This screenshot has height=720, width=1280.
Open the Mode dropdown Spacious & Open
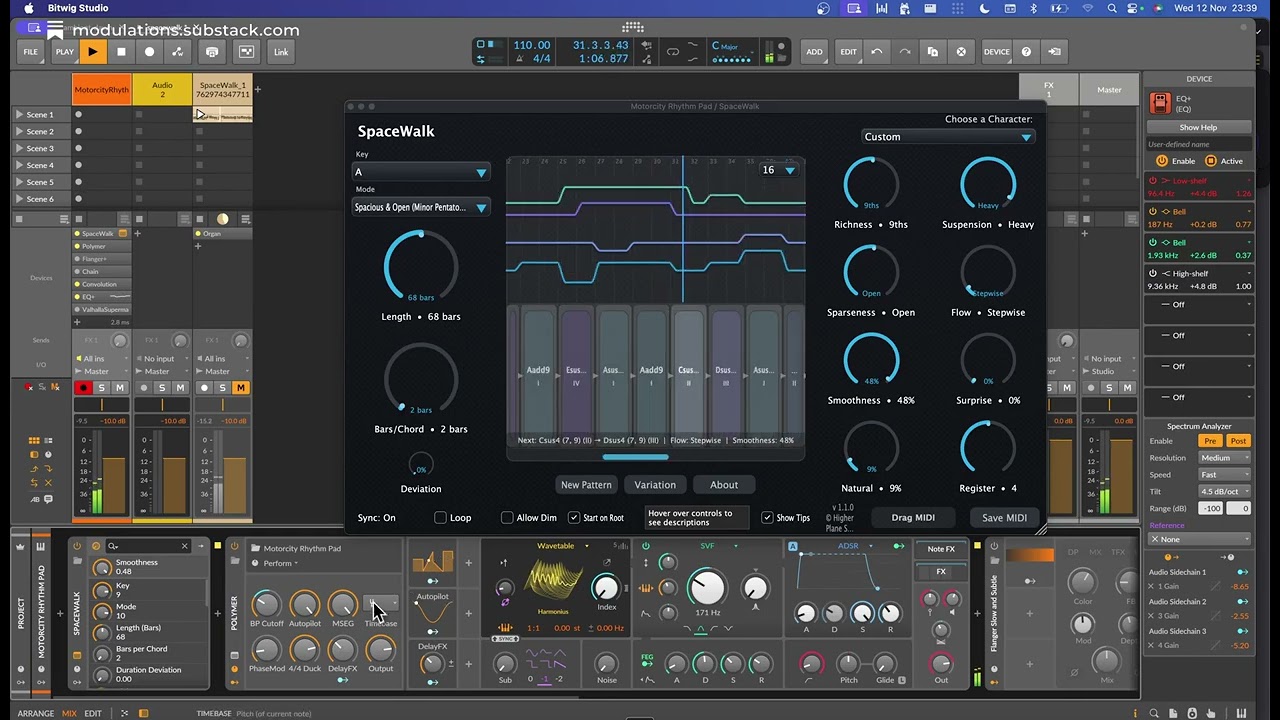[x=421, y=207]
